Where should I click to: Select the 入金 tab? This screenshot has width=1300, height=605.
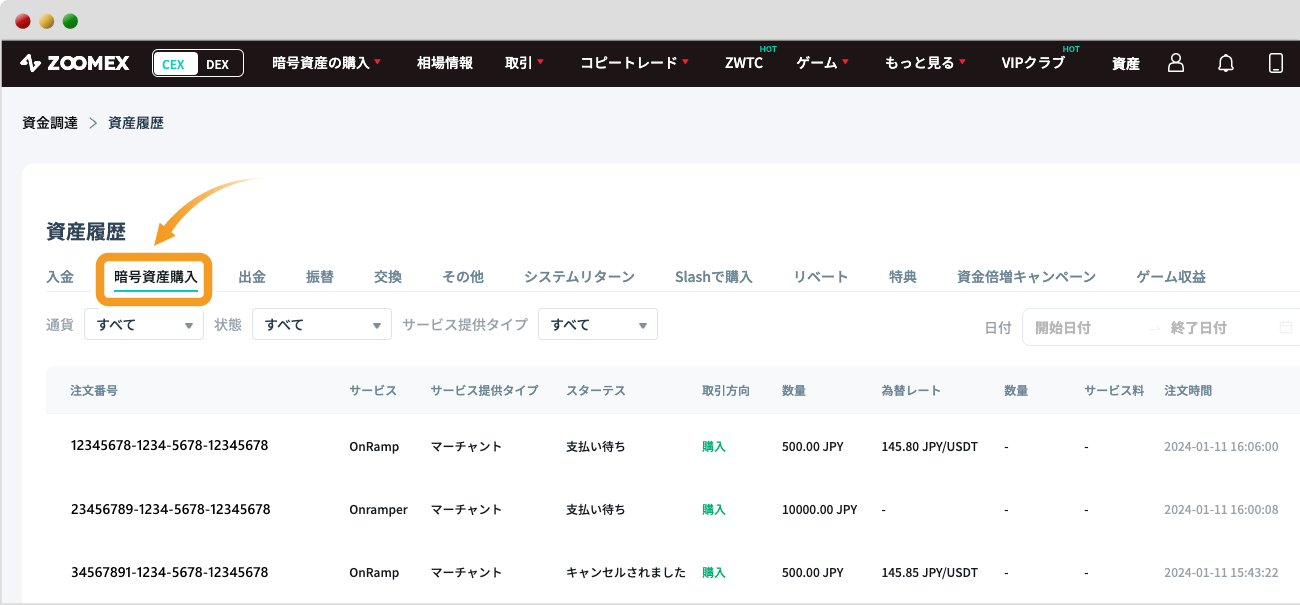pyautogui.click(x=60, y=277)
